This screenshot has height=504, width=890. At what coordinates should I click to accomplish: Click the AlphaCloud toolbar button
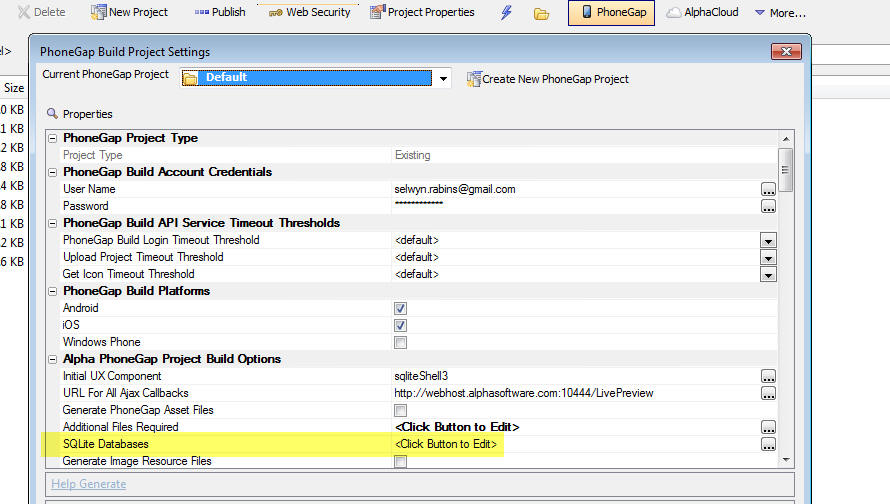pyautogui.click(x=703, y=12)
